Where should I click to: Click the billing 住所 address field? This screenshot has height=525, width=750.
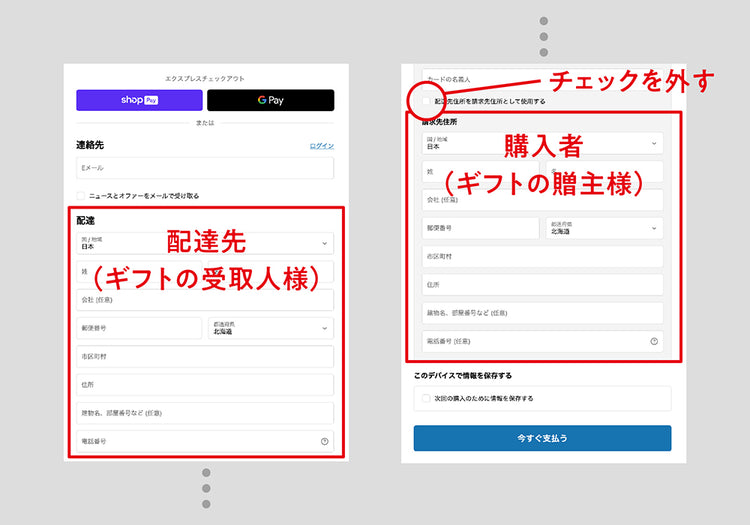point(542,285)
